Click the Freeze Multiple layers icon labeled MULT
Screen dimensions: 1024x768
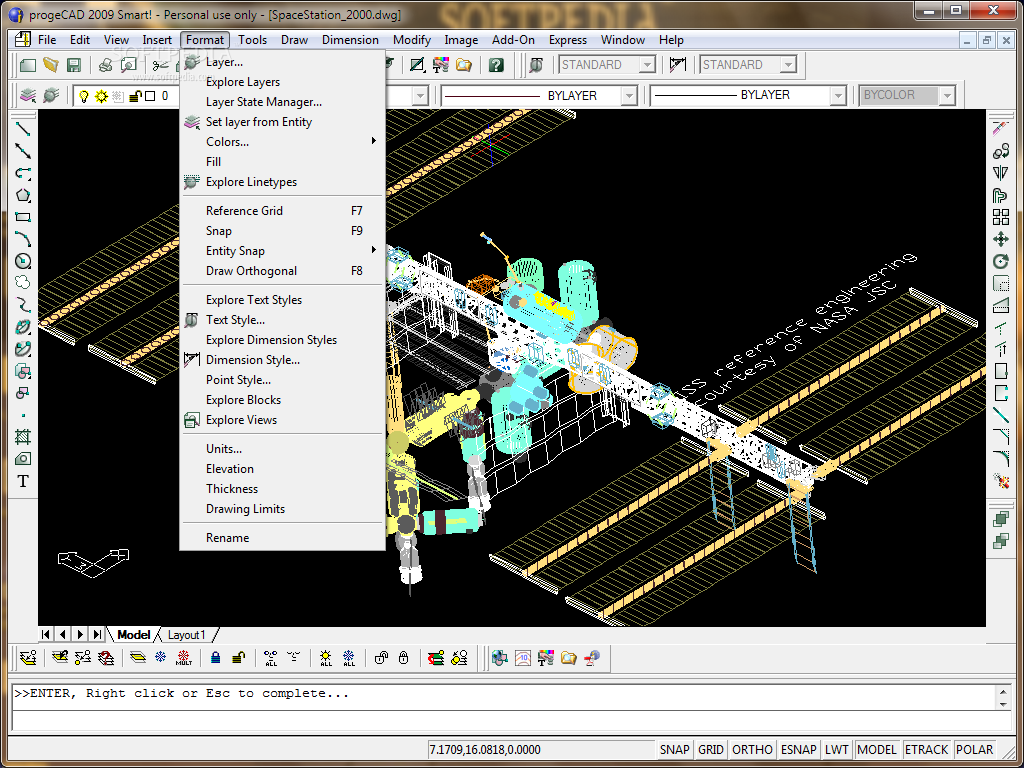(x=184, y=658)
